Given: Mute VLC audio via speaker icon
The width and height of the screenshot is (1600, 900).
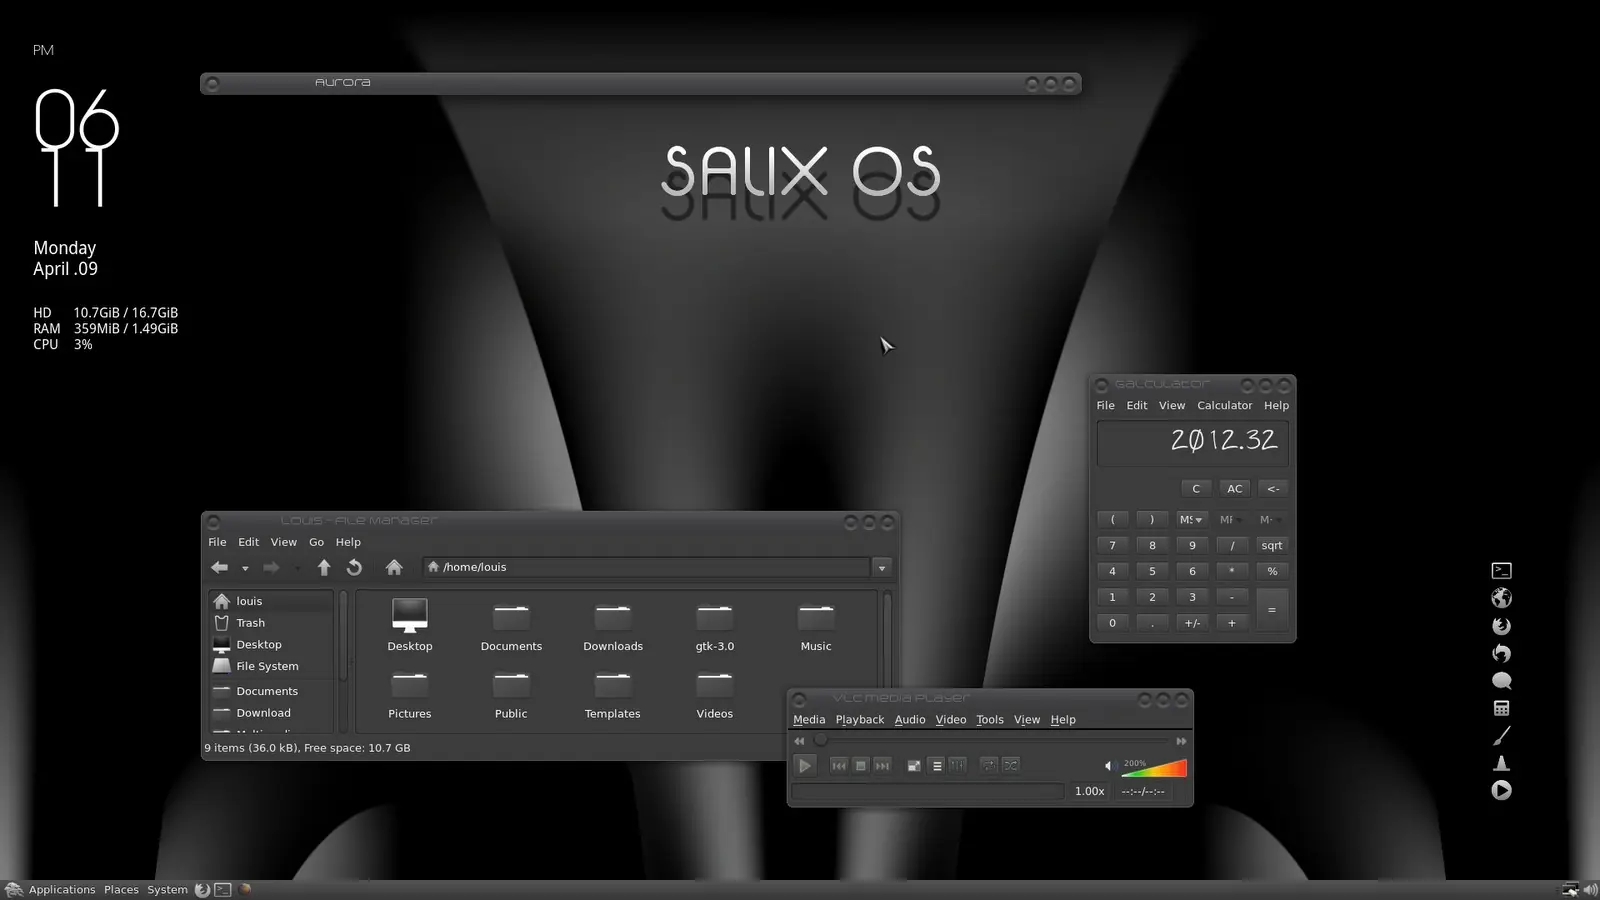Looking at the screenshot, I should pos(1108,766).
